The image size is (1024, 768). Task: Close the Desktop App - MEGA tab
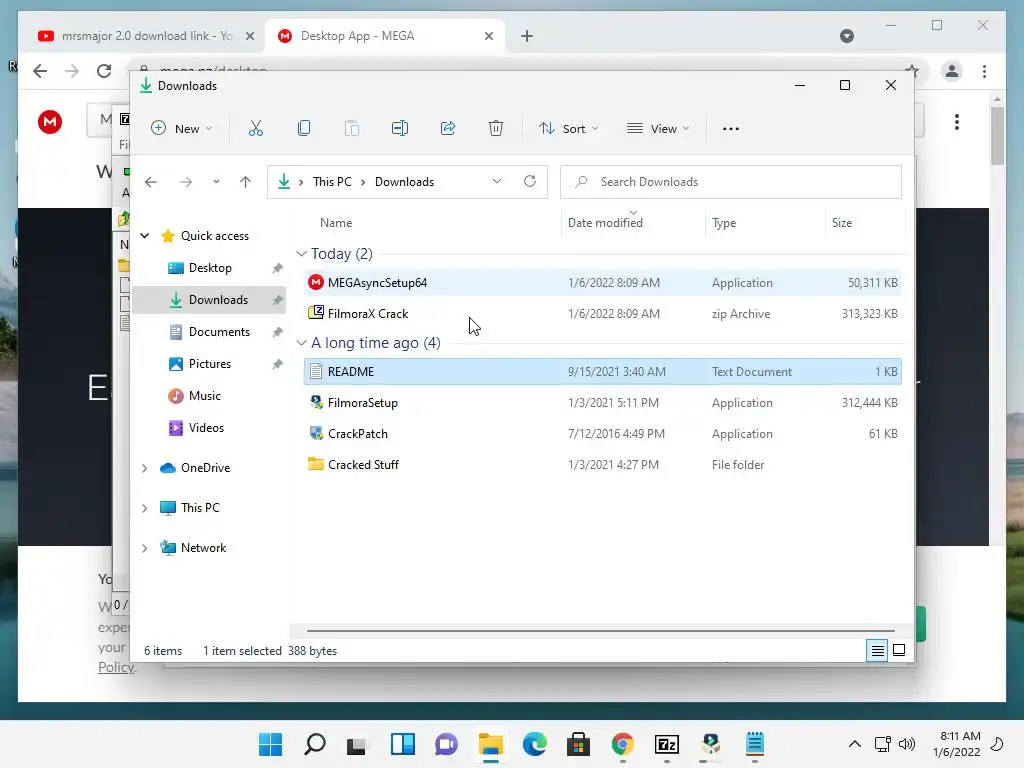coord(488,36)
